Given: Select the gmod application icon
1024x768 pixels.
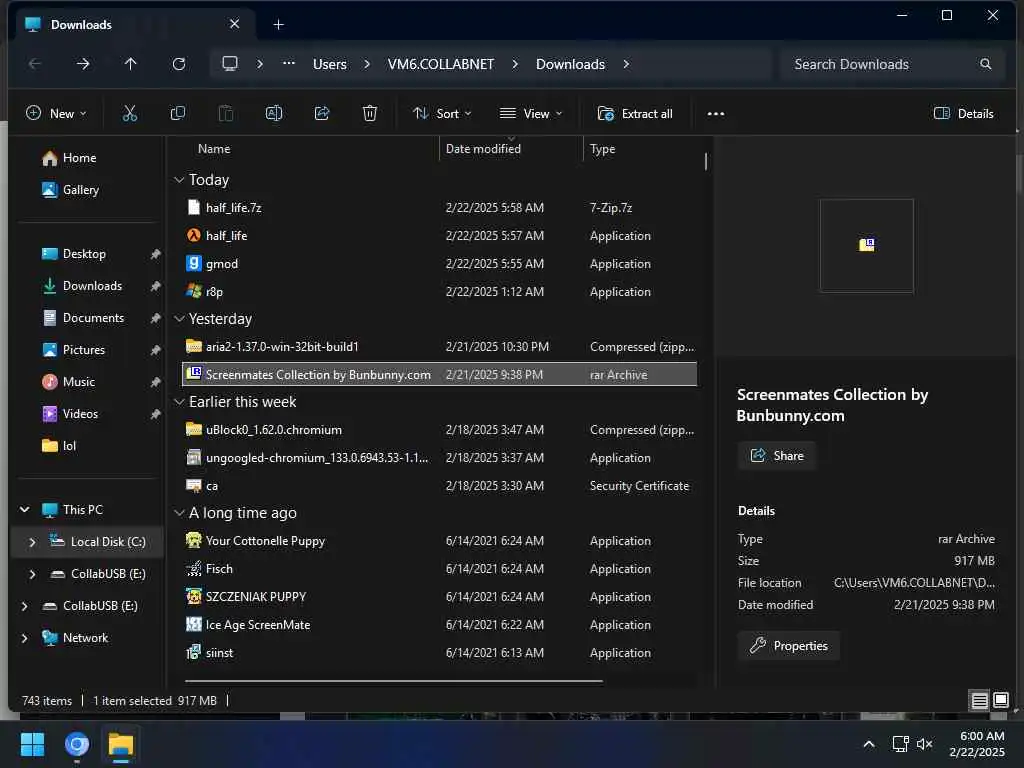Looking at the screenshot, I should click(193, 263).
